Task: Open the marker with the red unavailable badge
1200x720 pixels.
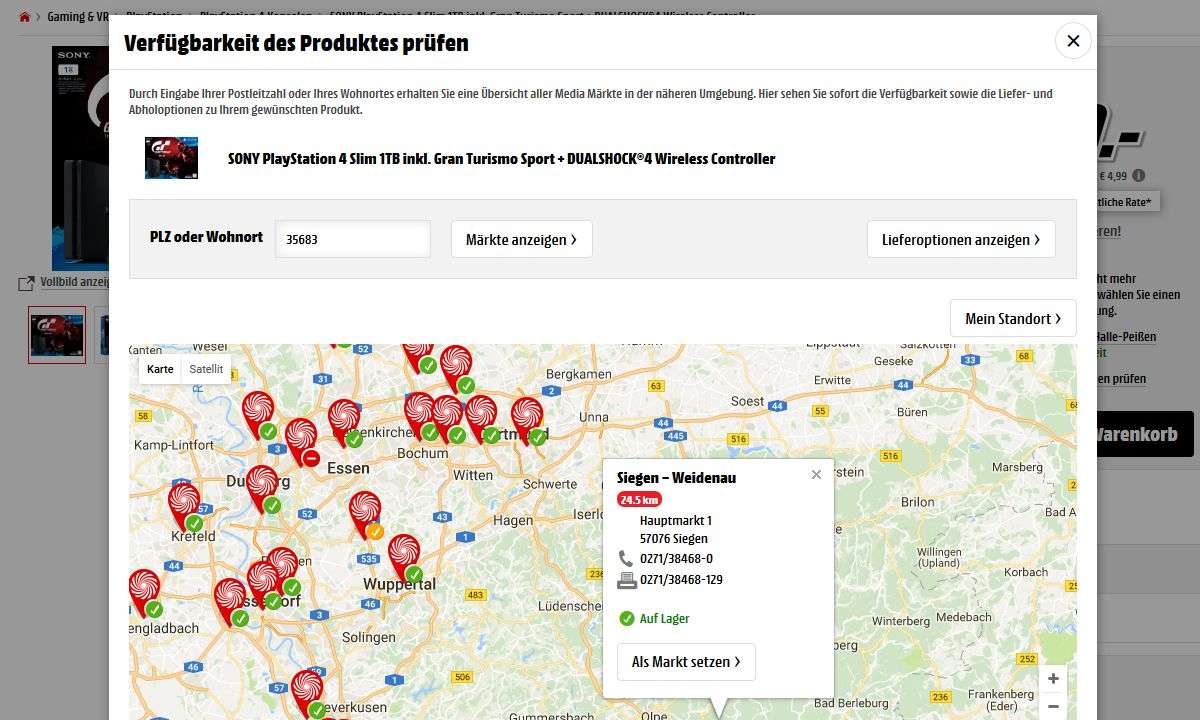Action: click(x=302, y=441)
